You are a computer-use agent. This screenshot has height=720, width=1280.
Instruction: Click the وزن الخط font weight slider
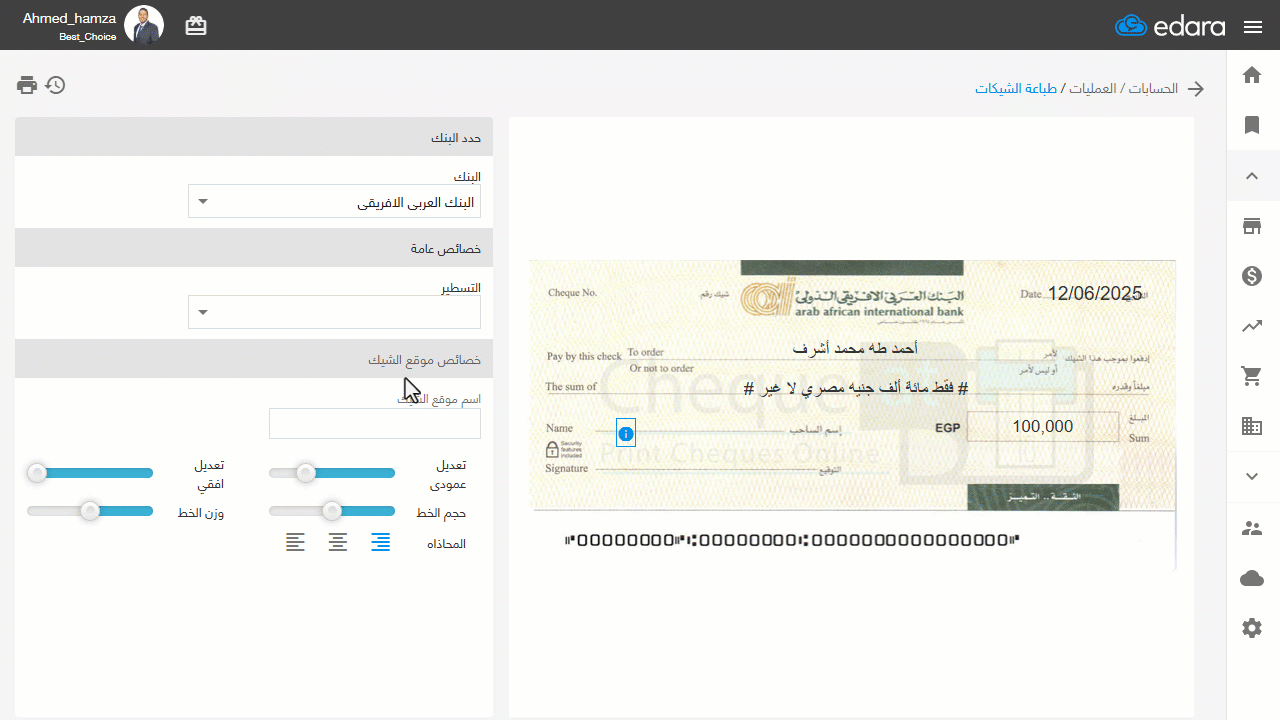pyautogui.click(x=90, y=511)
